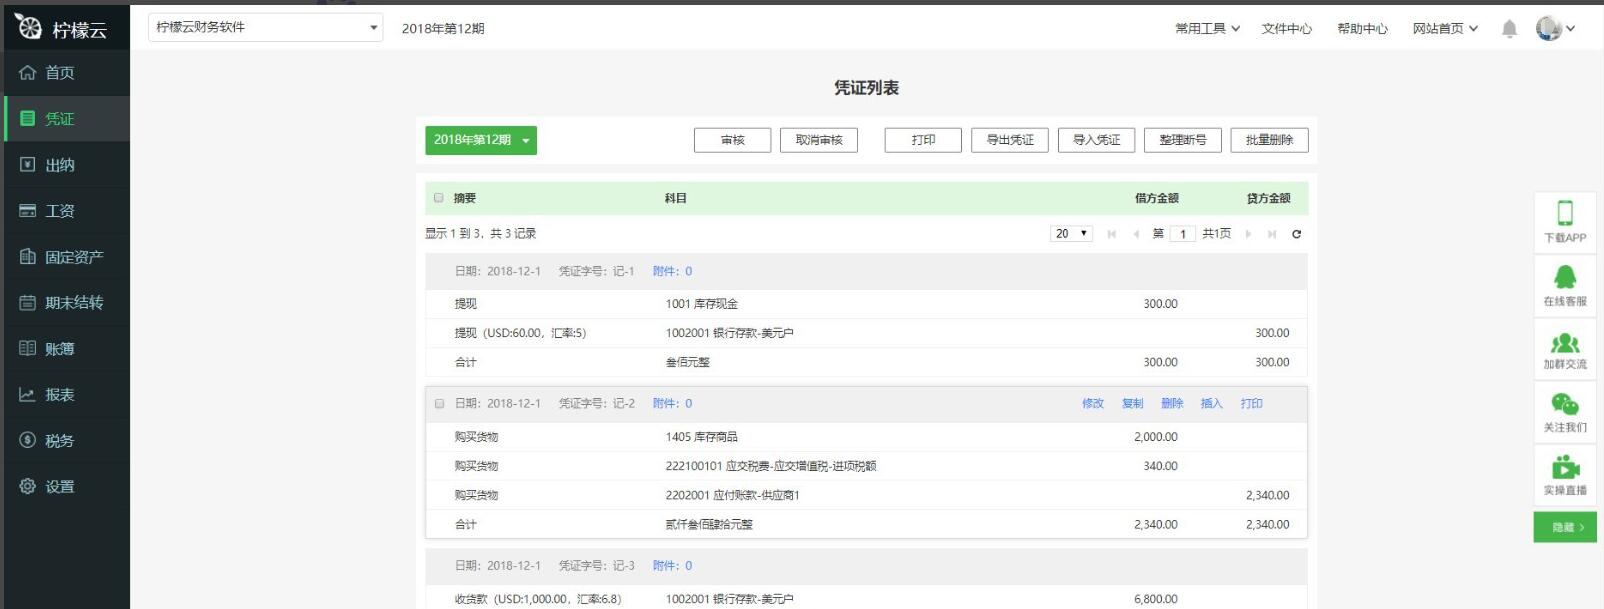Click the 导出凭证 button

click(x=1010, y=140)
